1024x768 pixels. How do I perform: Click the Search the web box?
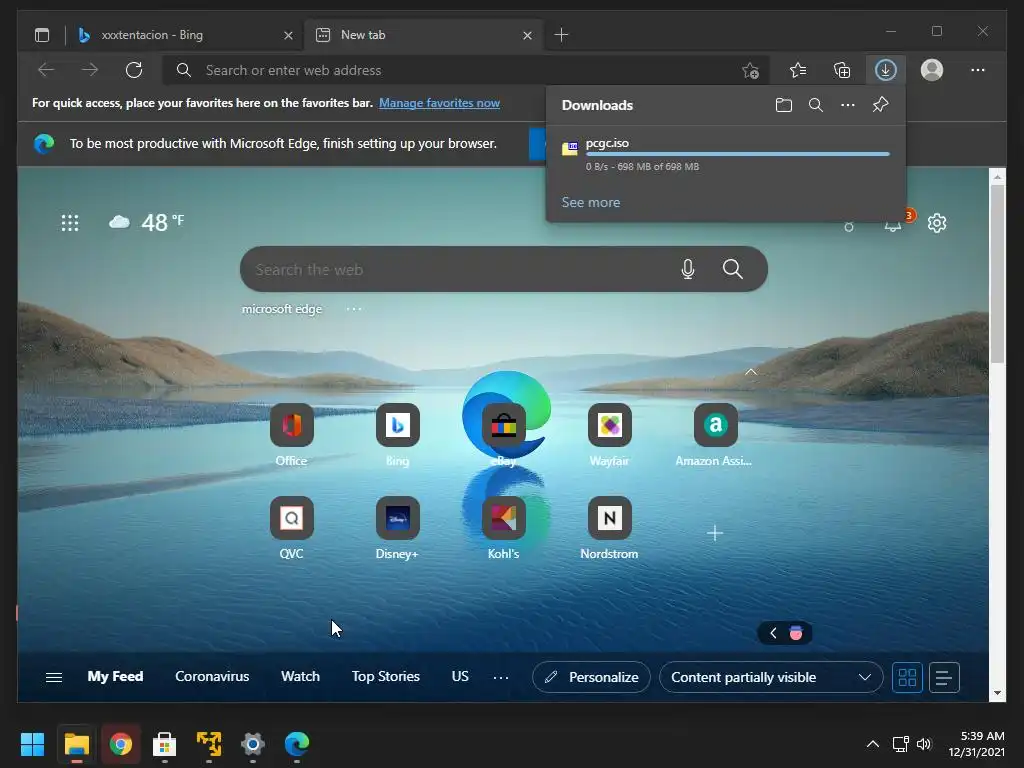point(504,269)
